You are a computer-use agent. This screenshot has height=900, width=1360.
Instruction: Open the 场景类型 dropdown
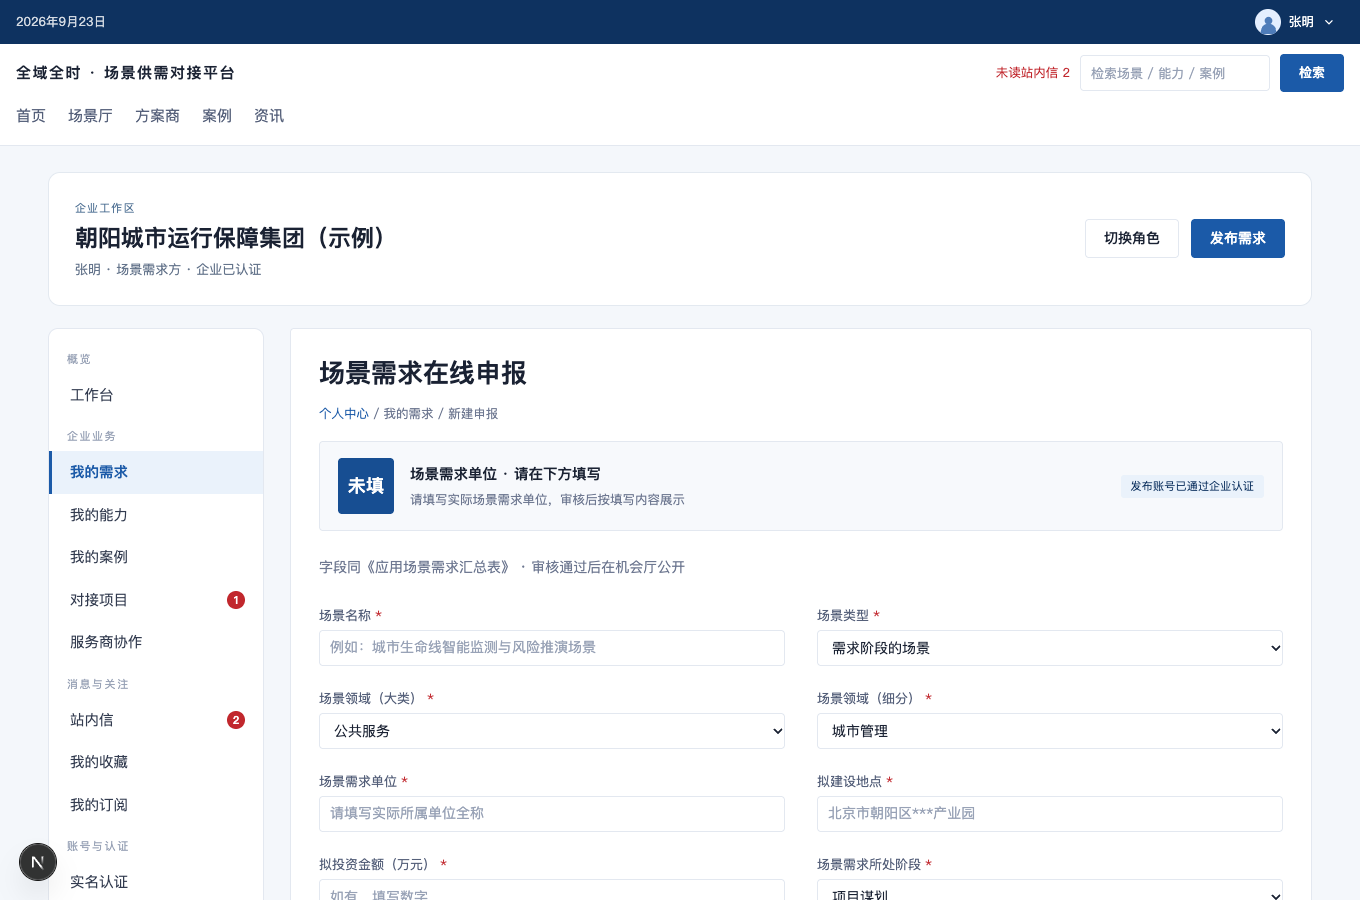pos(1050,648)
